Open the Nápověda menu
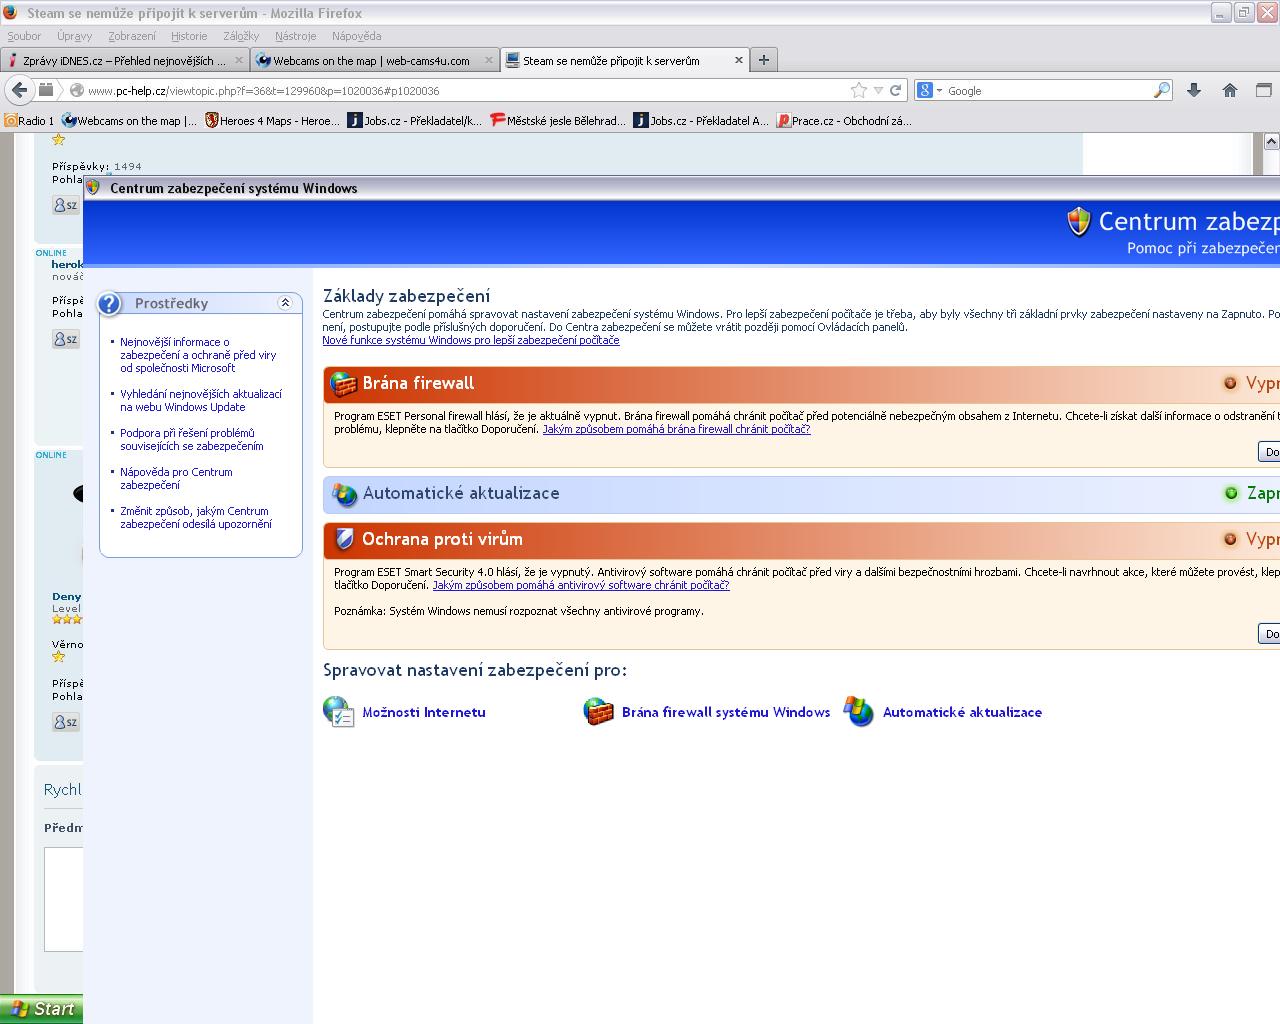The width and height of the screenshot is (1280, 1024). pos(356,36)
